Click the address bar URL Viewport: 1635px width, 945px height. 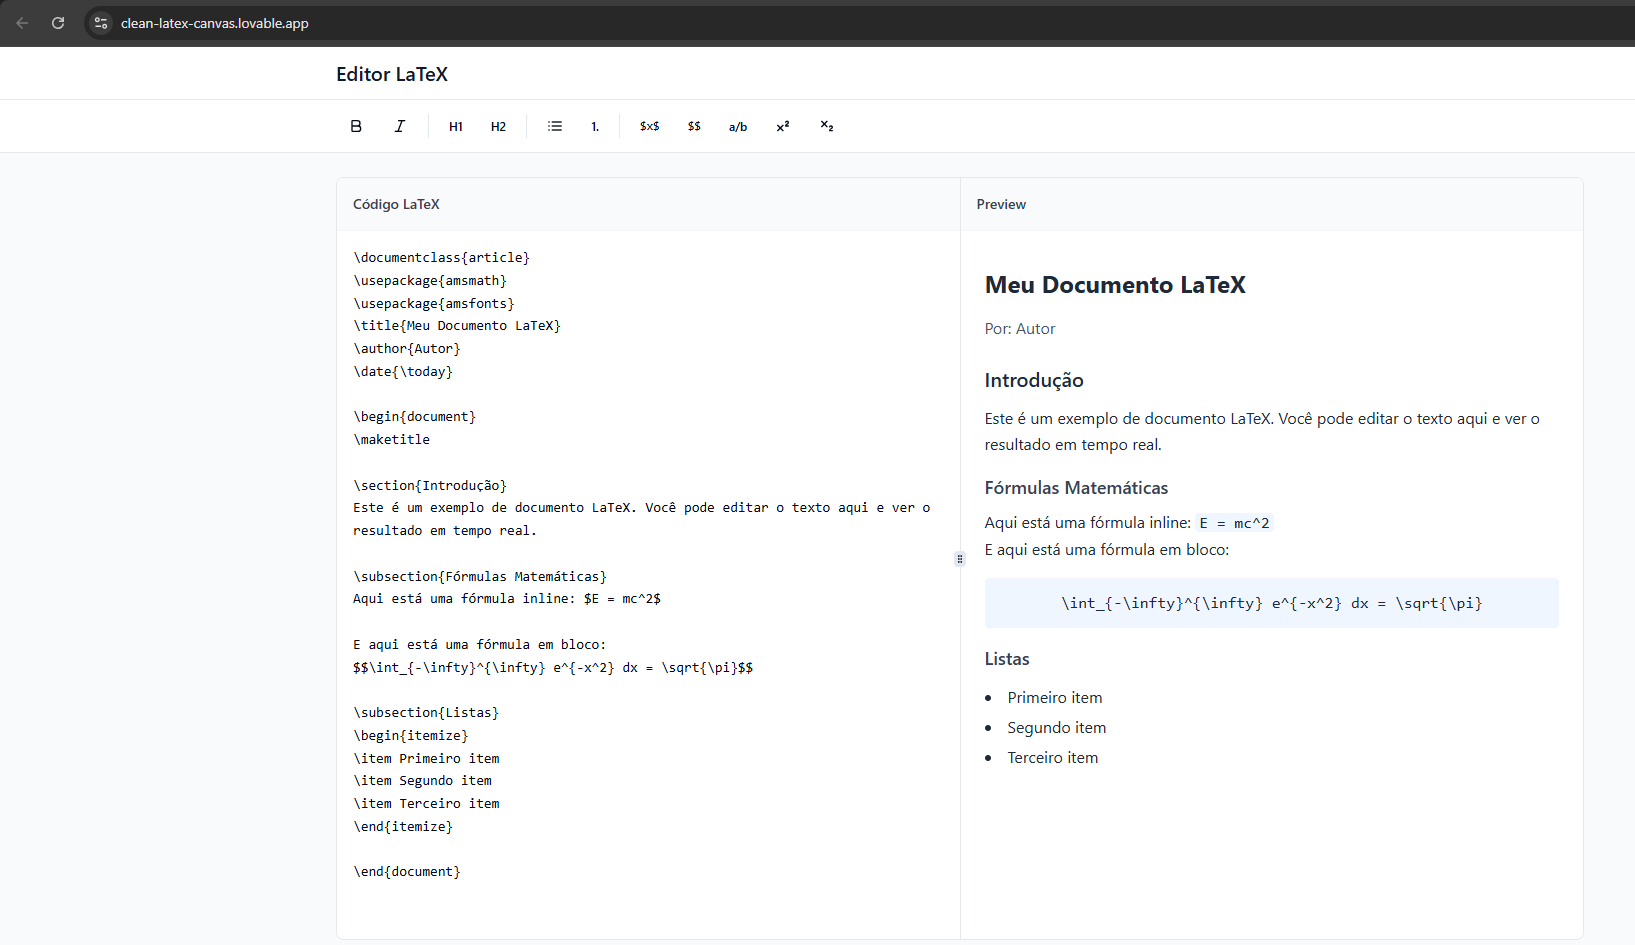[x=215, y=23]
